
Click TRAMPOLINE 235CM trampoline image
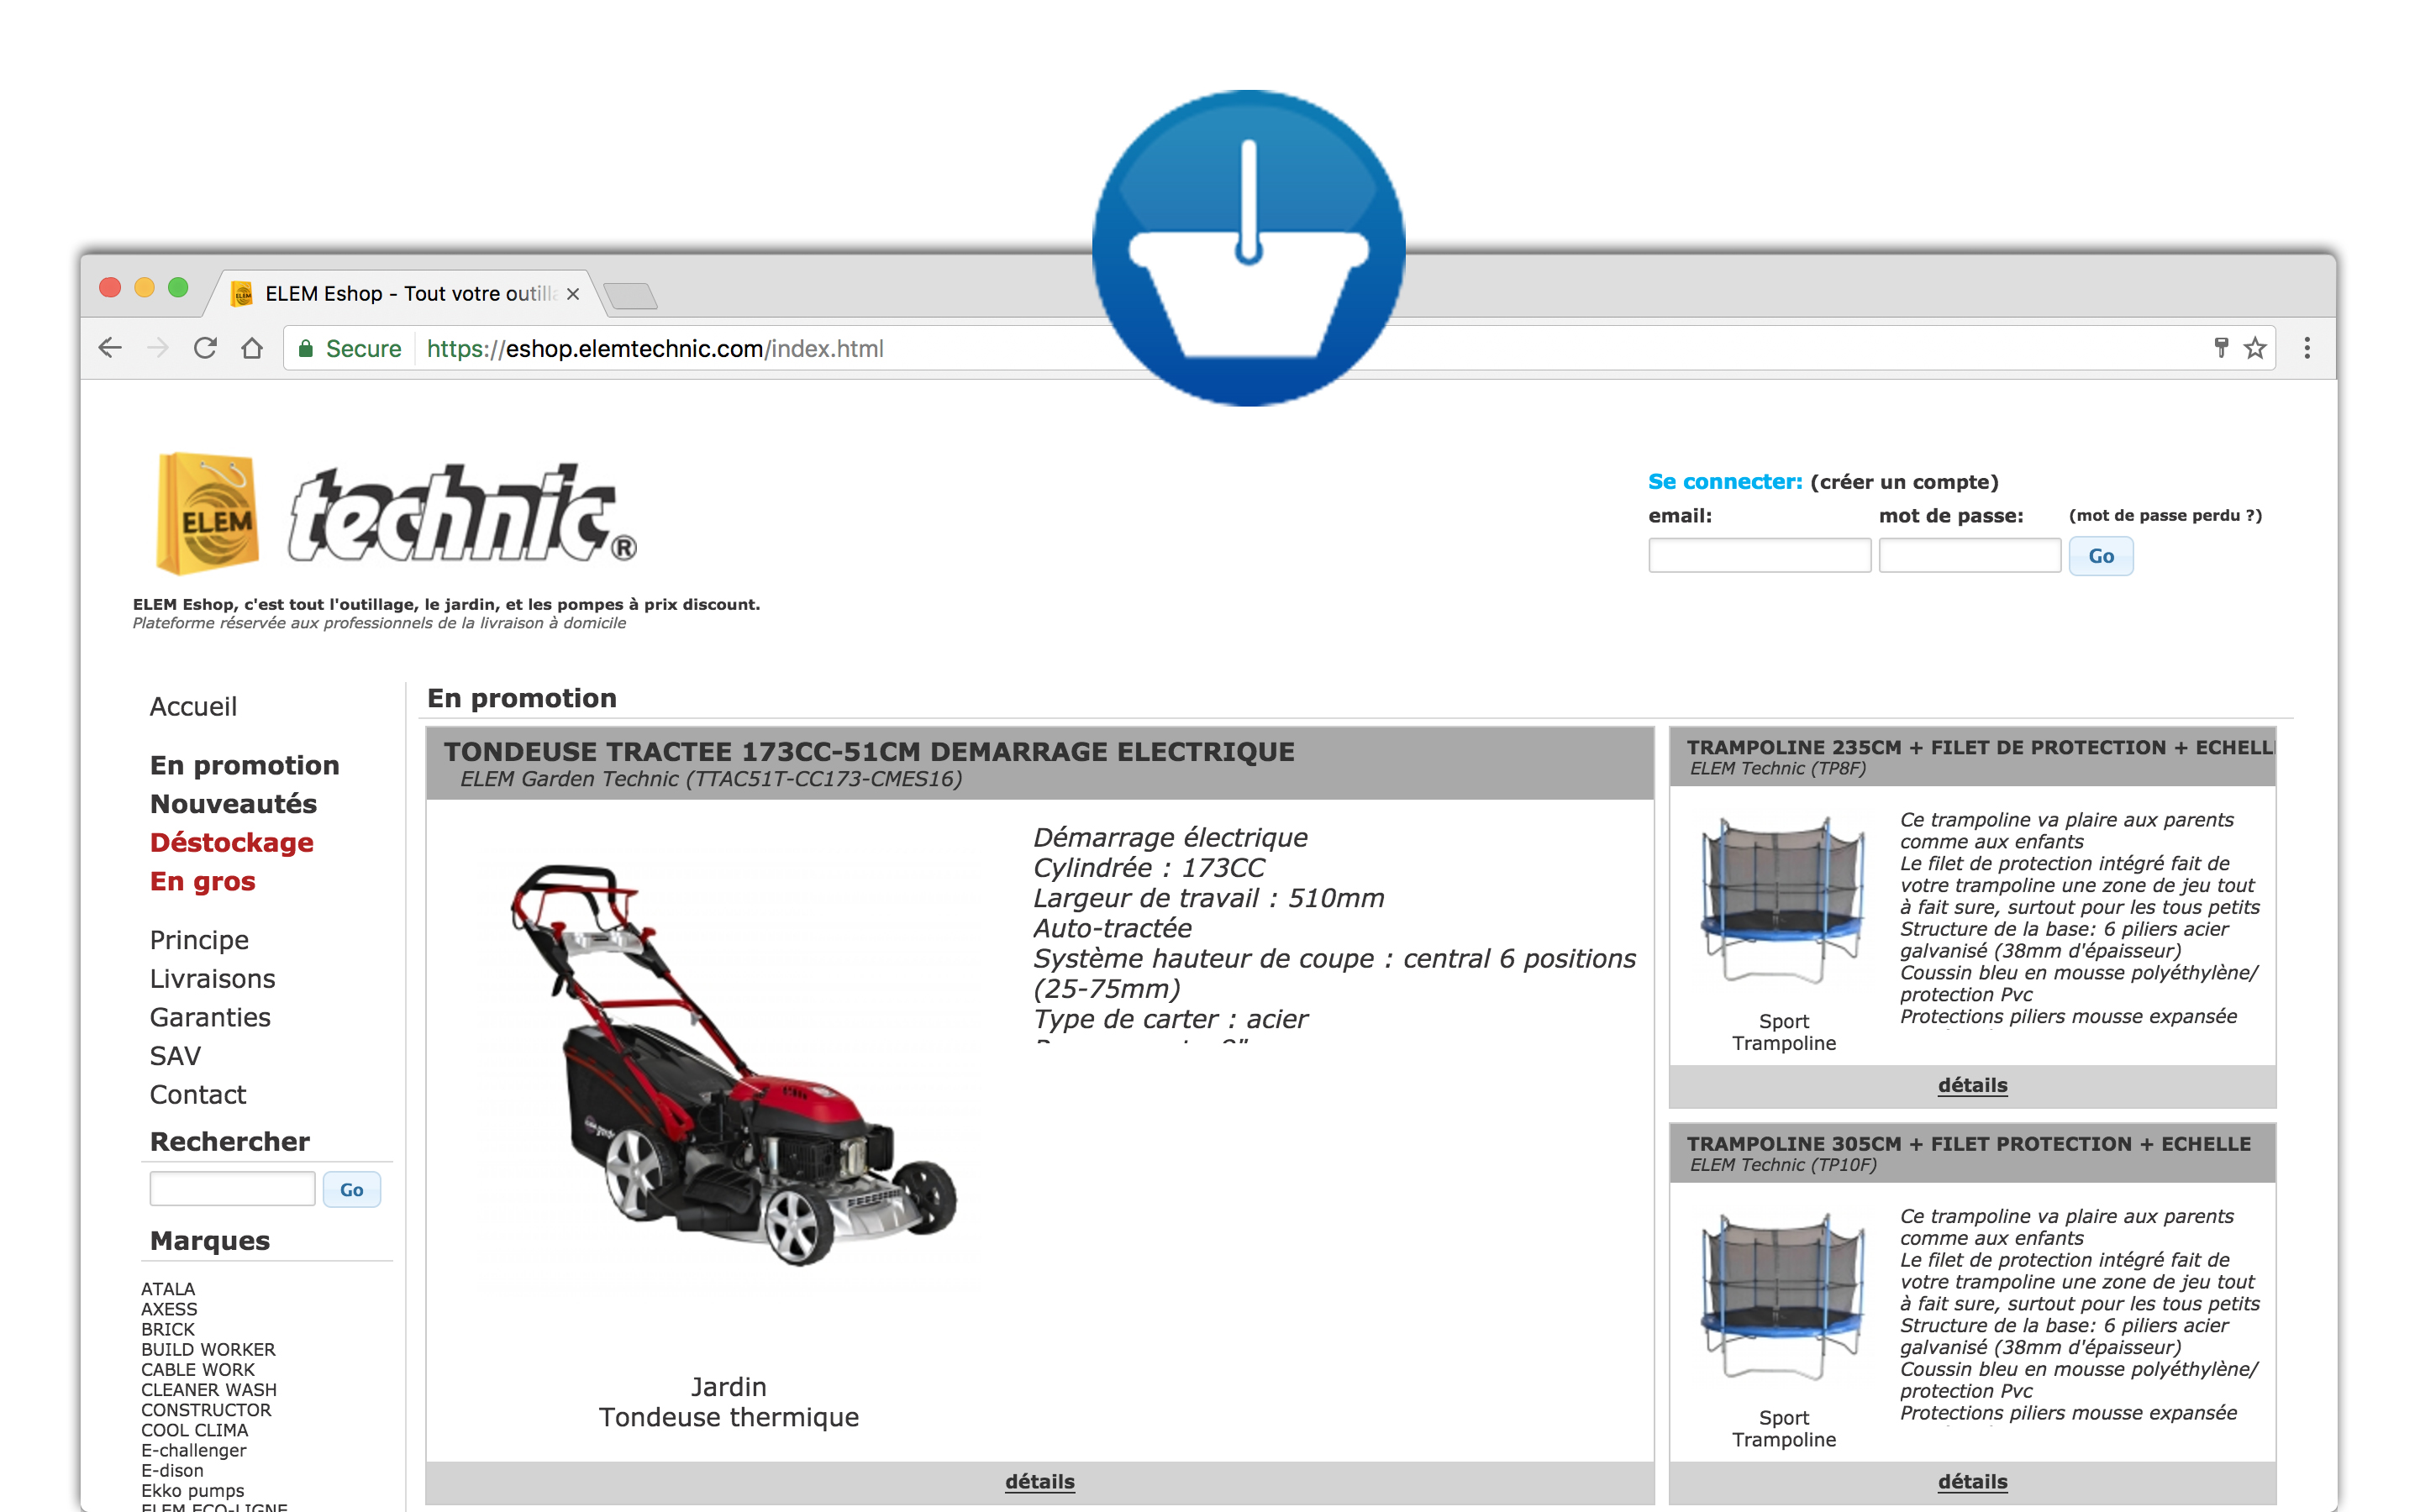click(x=1784, y=900)
